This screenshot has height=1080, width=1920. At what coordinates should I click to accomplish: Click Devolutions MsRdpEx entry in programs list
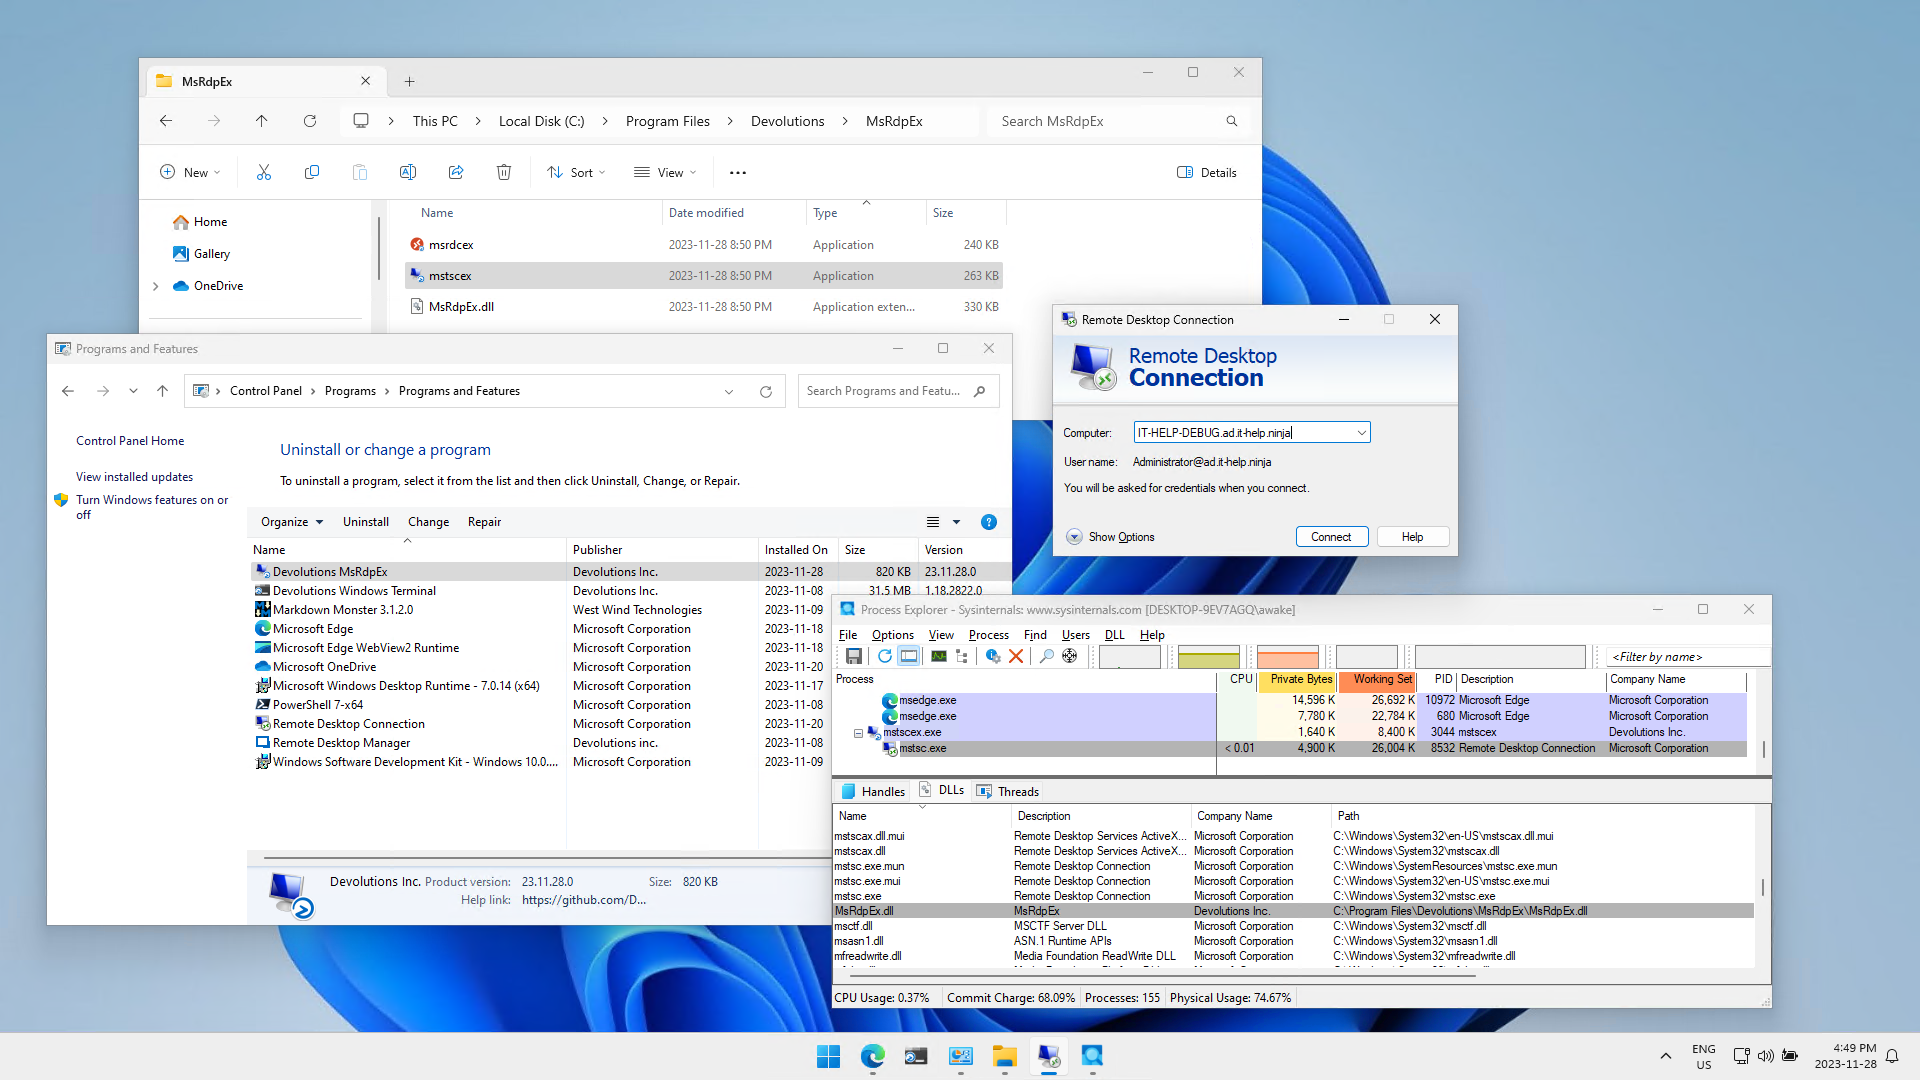tap(331, 571)
